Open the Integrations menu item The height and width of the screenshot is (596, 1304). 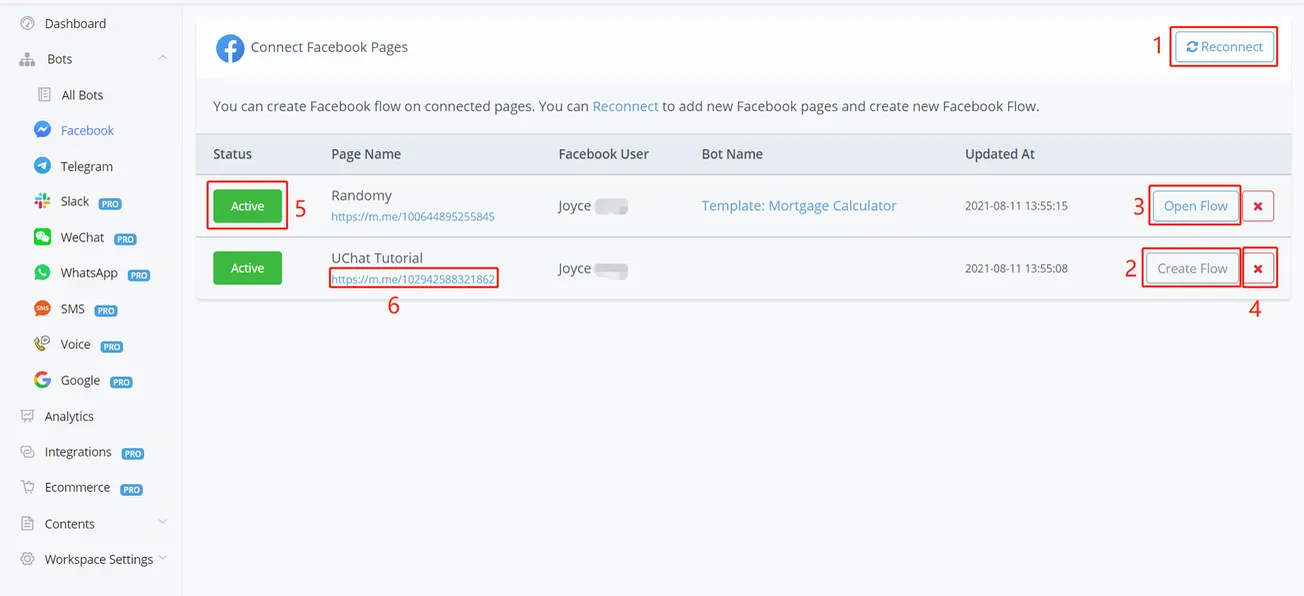tap(78, 452)
